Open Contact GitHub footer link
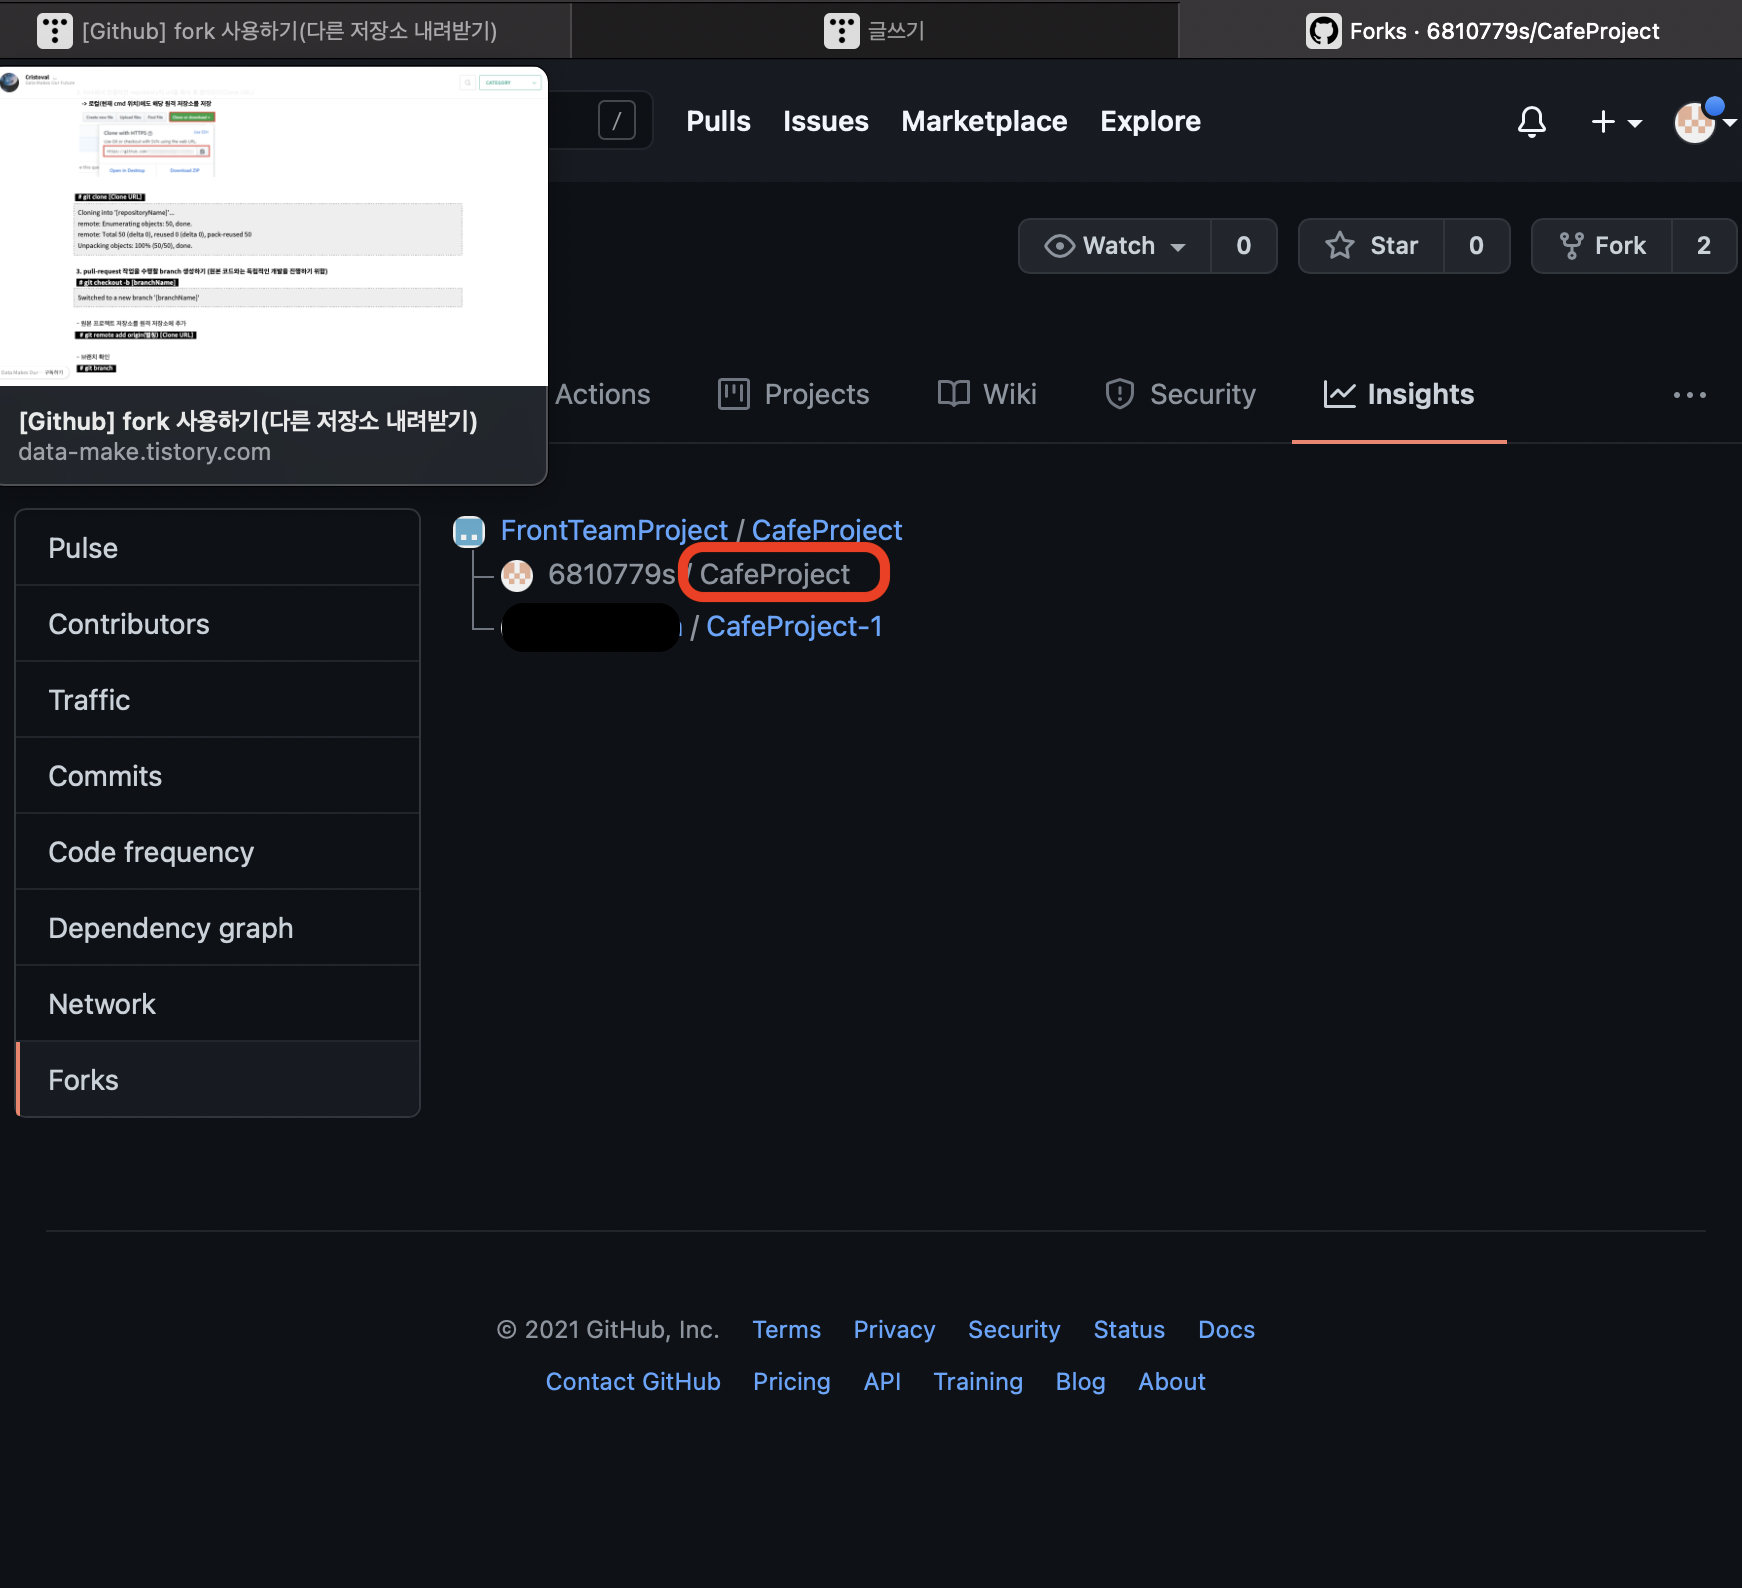 [633, 1382]
